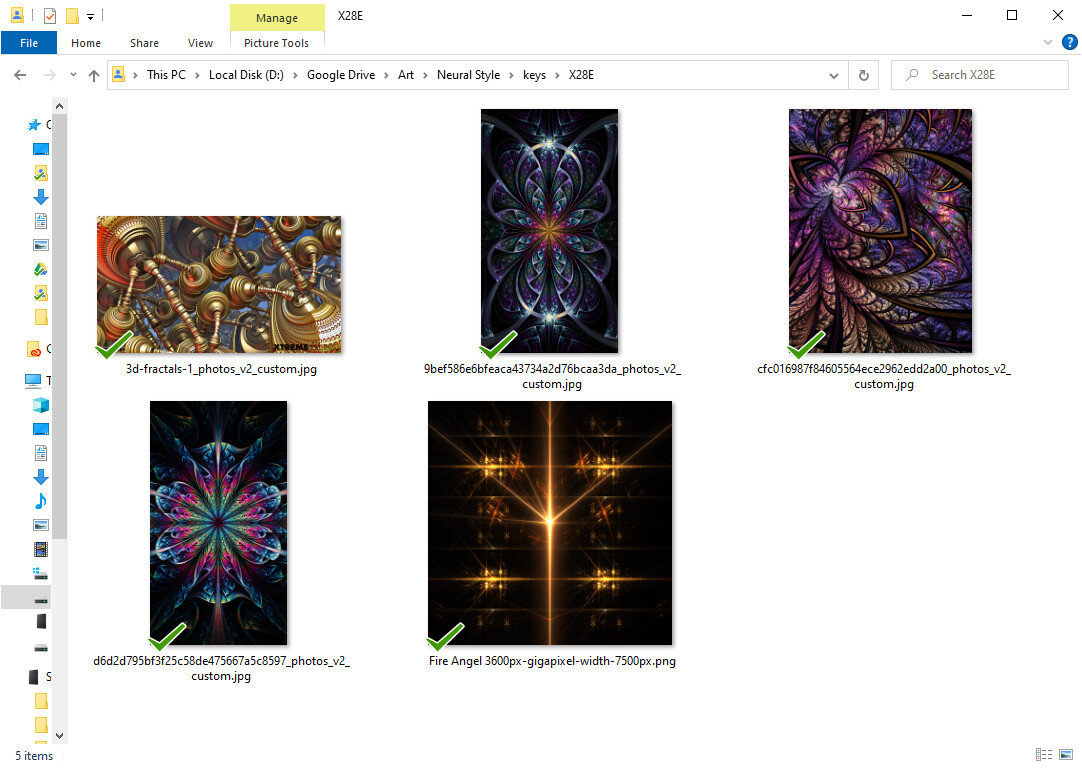Navigate to This PC breadcrumb
The image size is (1082, 768).
166,75
